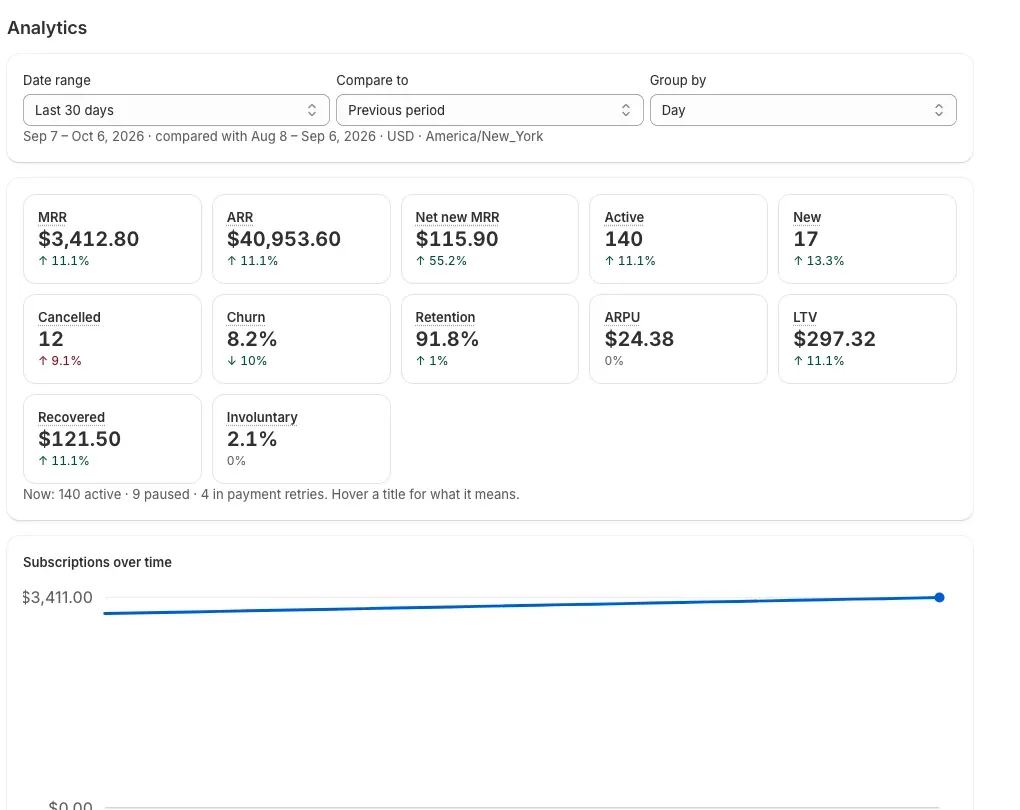Click the $297.32 LTV value
Viewport: 1020px width, 810px height.
click(835, 339)
